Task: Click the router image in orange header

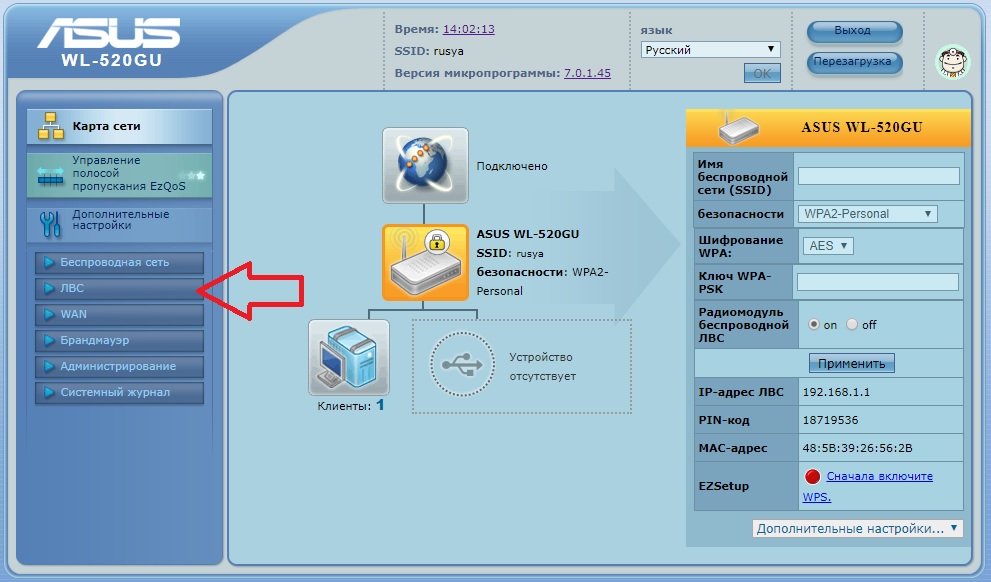Action: coord(738,128)
